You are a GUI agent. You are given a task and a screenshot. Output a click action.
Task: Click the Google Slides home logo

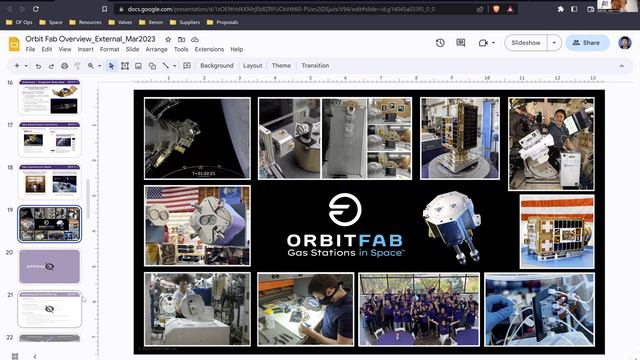[x=14, y=44]
